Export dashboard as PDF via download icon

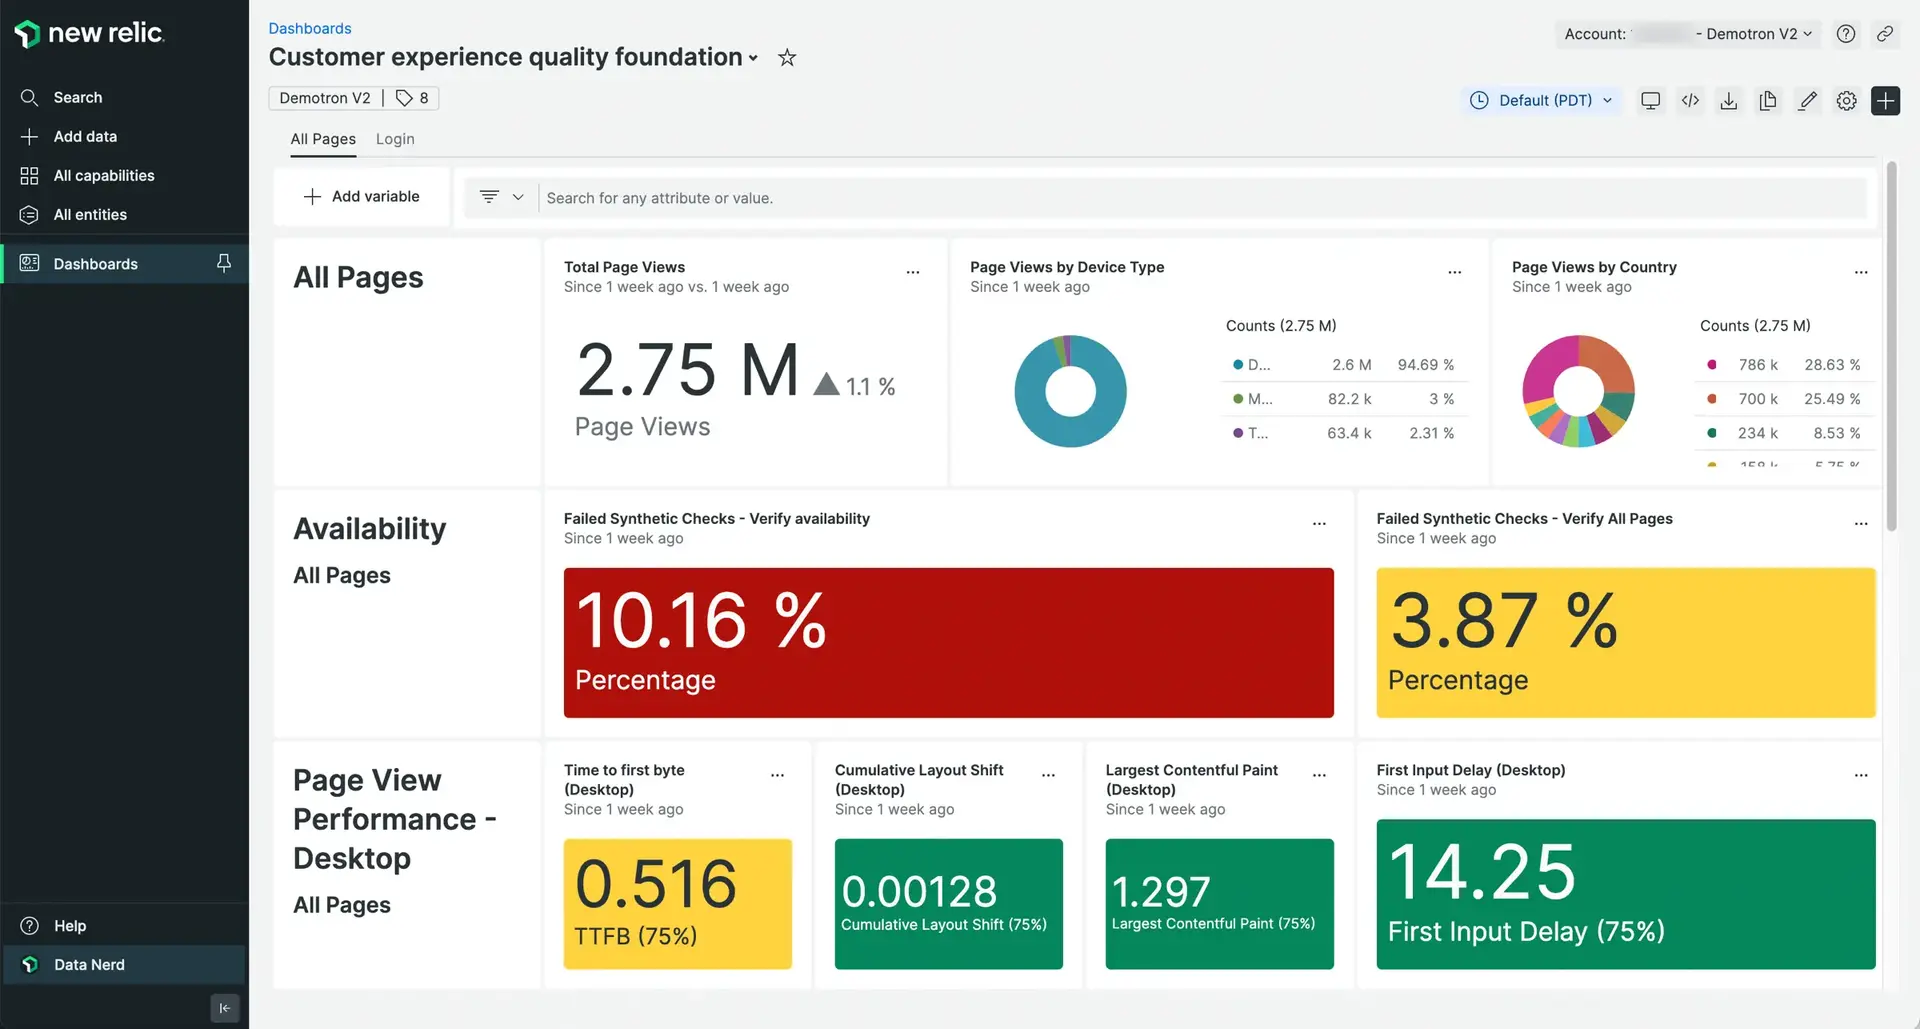point(1729,100)
